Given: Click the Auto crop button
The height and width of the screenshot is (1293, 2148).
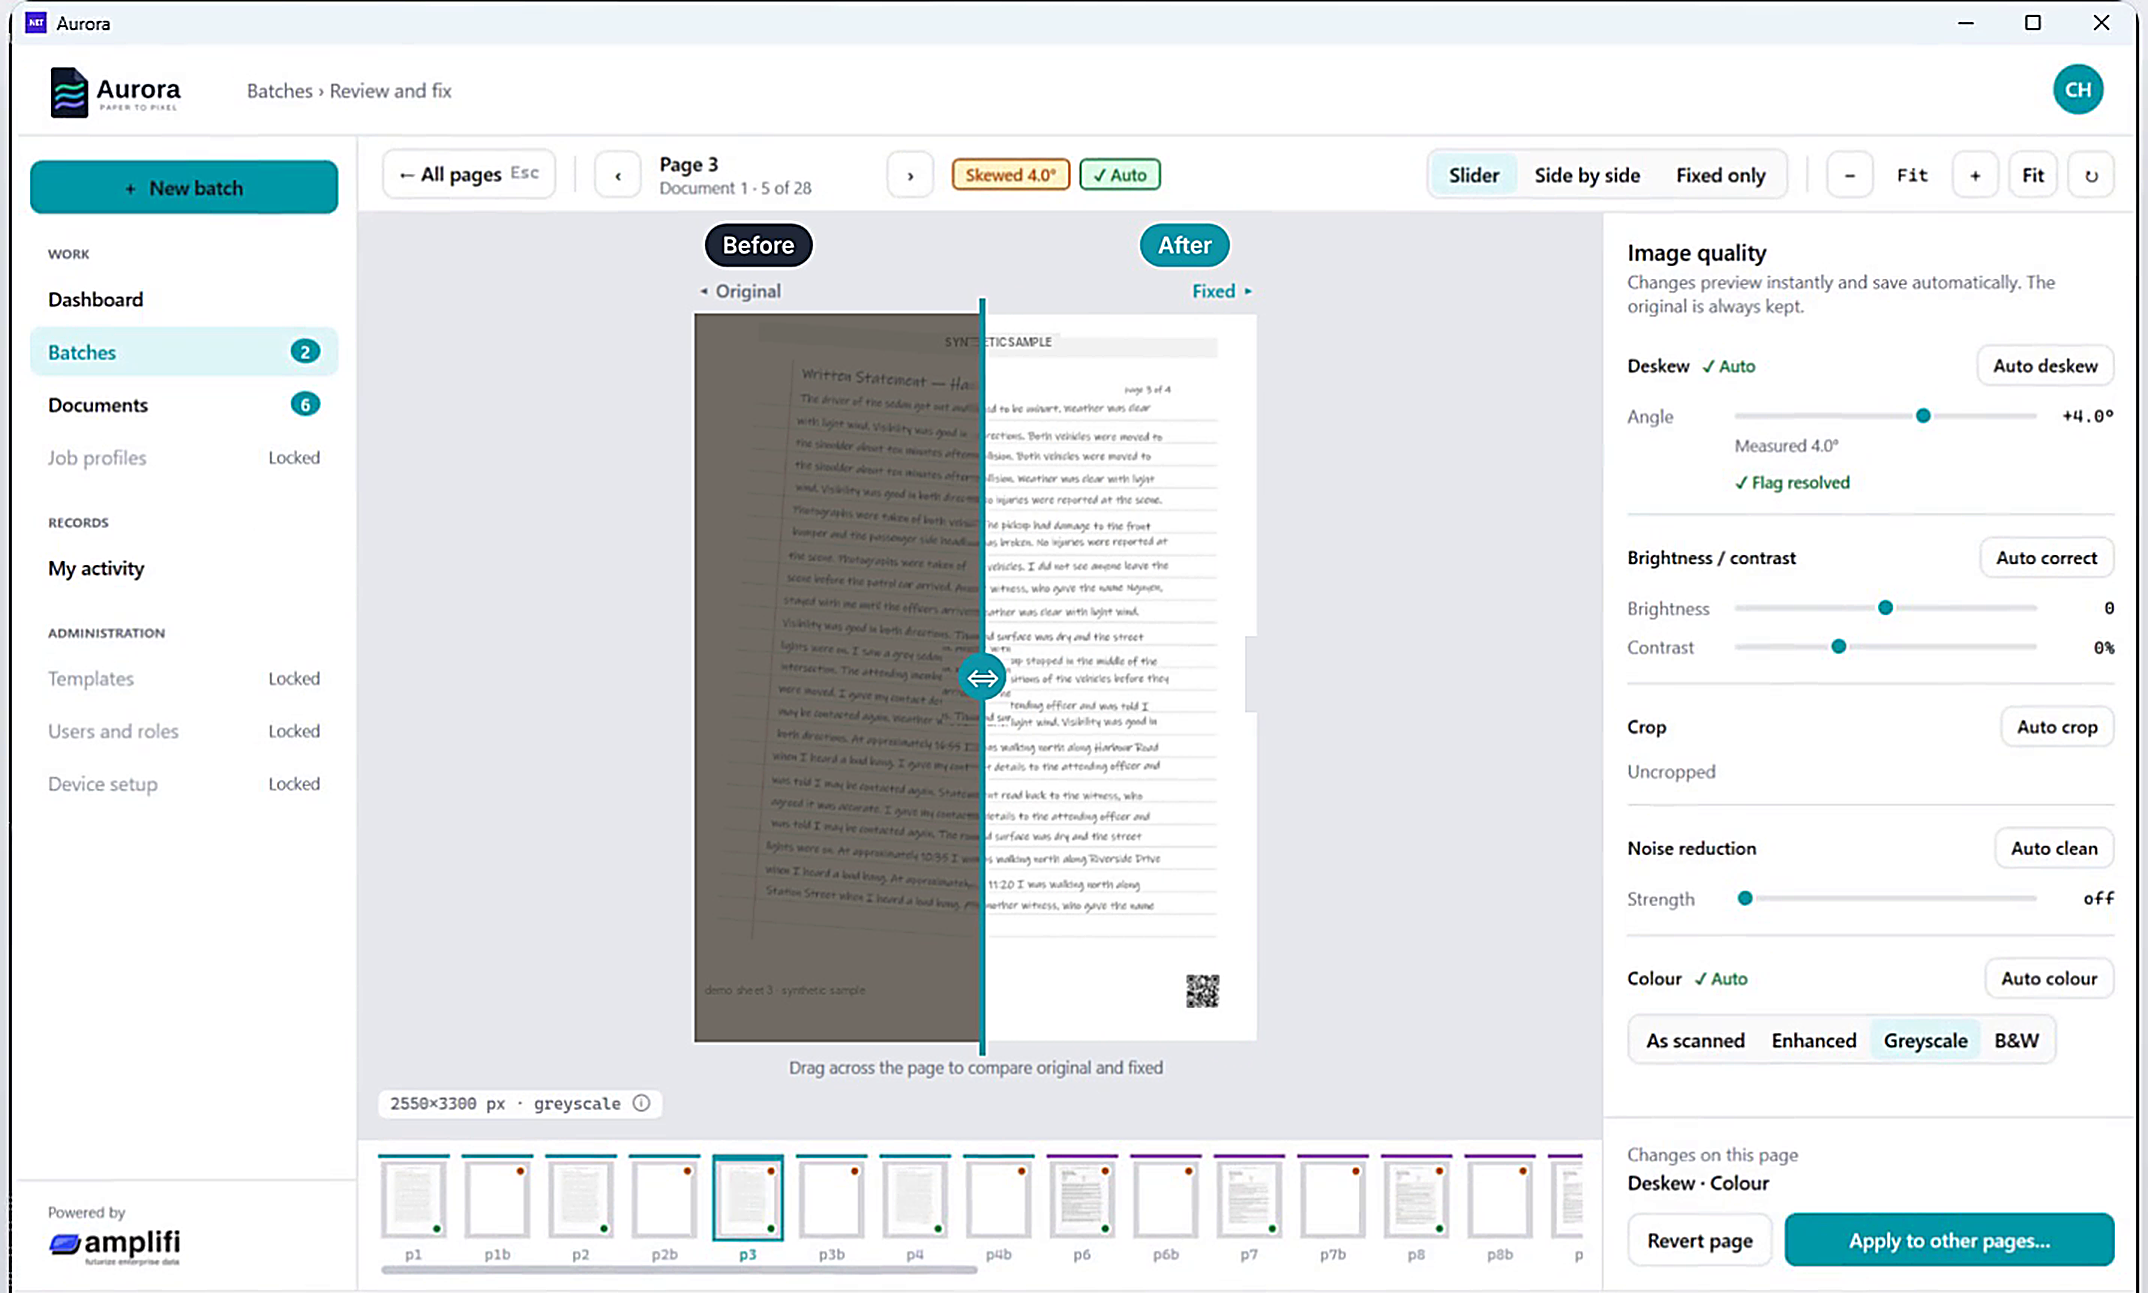Looking at the screenshot, I should [2057, 727].
